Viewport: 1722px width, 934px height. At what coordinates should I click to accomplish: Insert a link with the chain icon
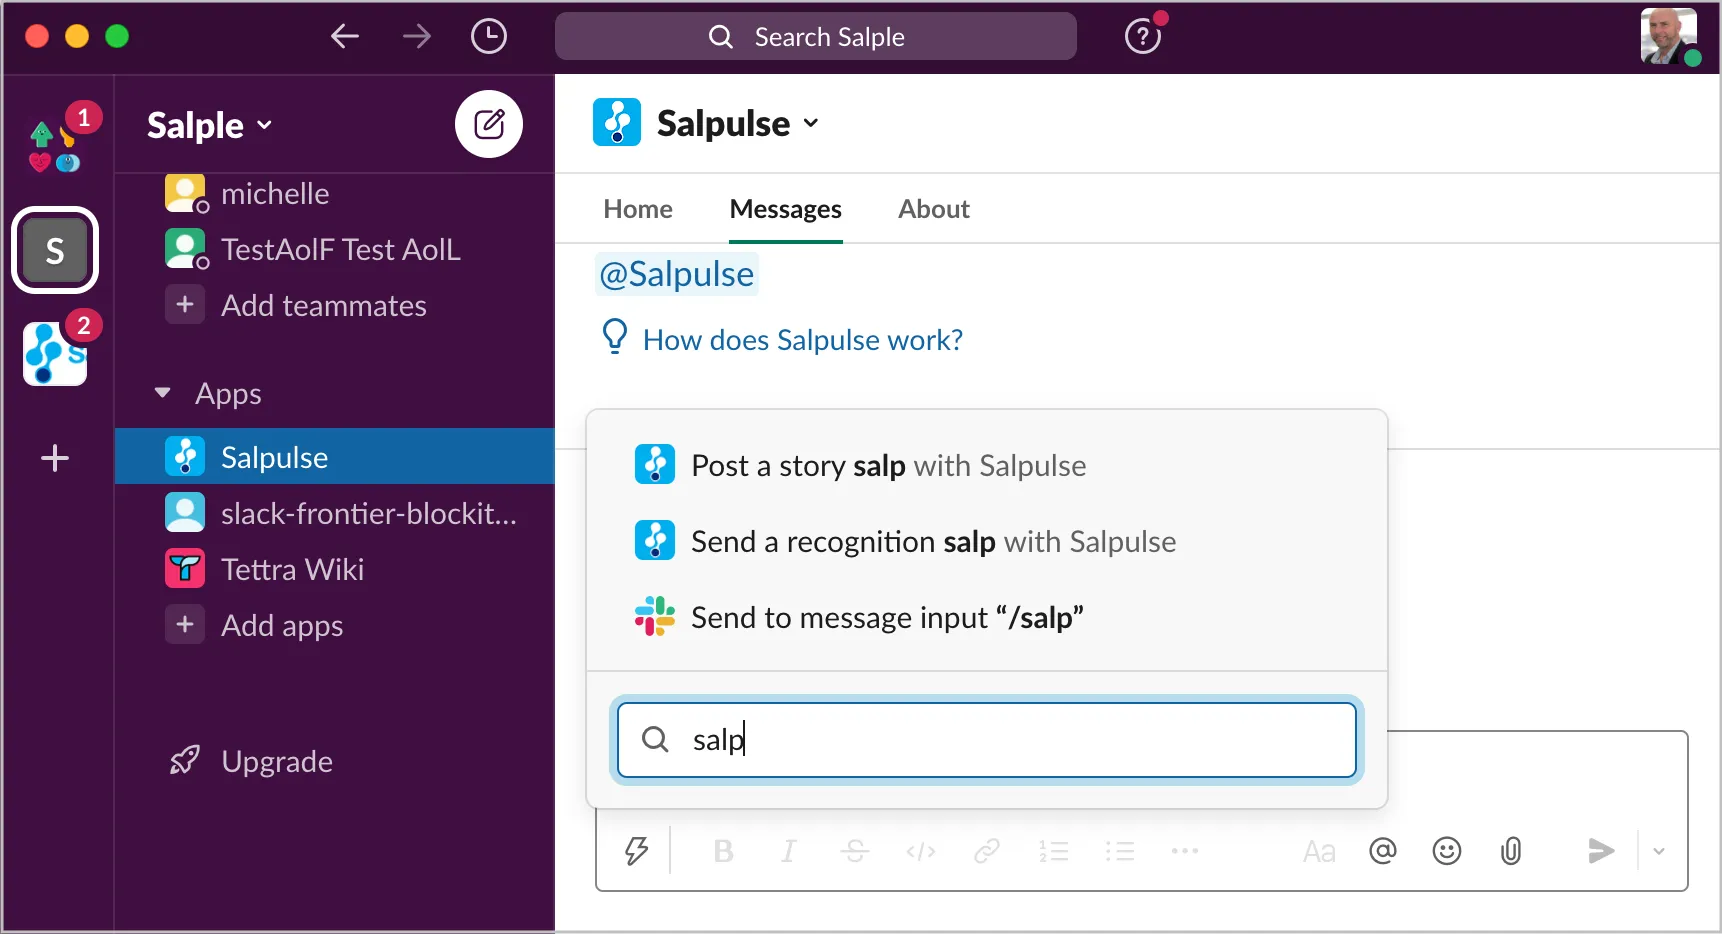[x=987, y=851]
